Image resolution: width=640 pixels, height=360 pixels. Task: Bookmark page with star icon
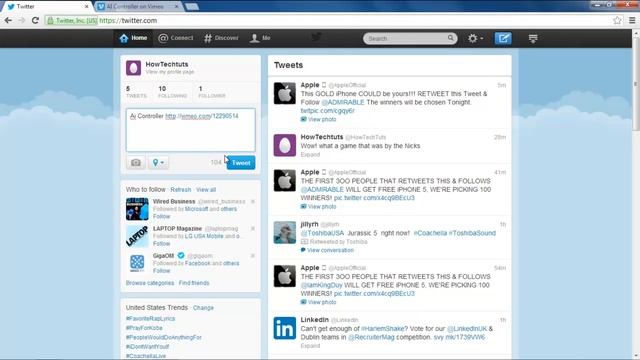[617, 20]
